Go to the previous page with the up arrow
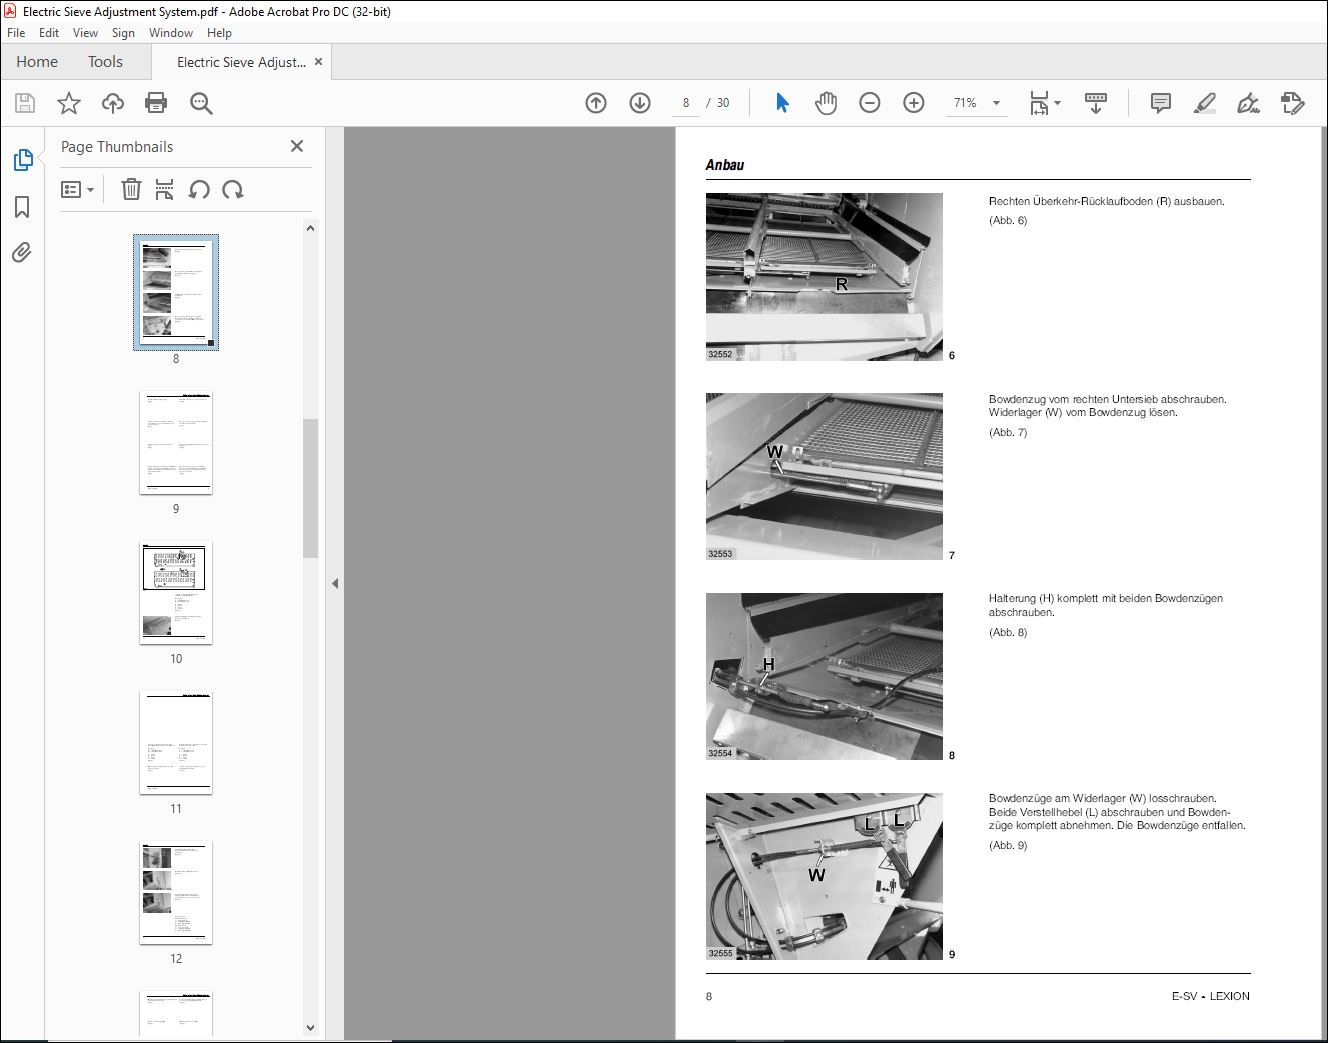This screenshot has height=1043, width=1328. click(x=596, y=103)
